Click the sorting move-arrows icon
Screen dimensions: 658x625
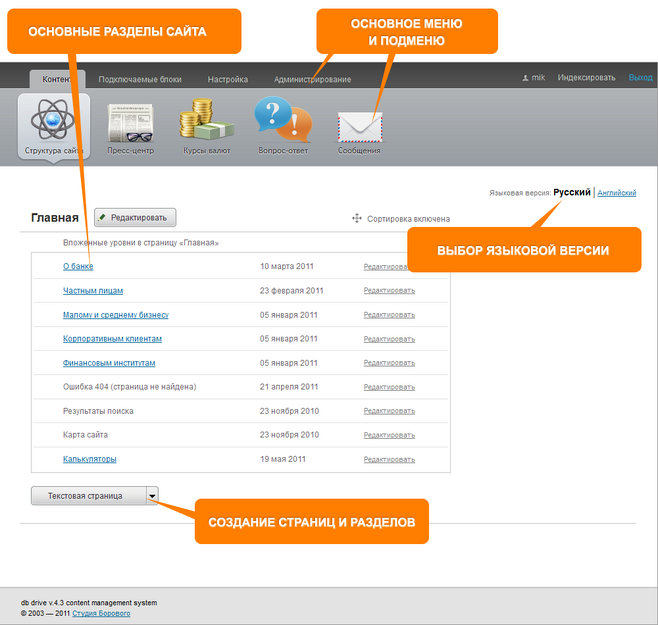point(357,218)
